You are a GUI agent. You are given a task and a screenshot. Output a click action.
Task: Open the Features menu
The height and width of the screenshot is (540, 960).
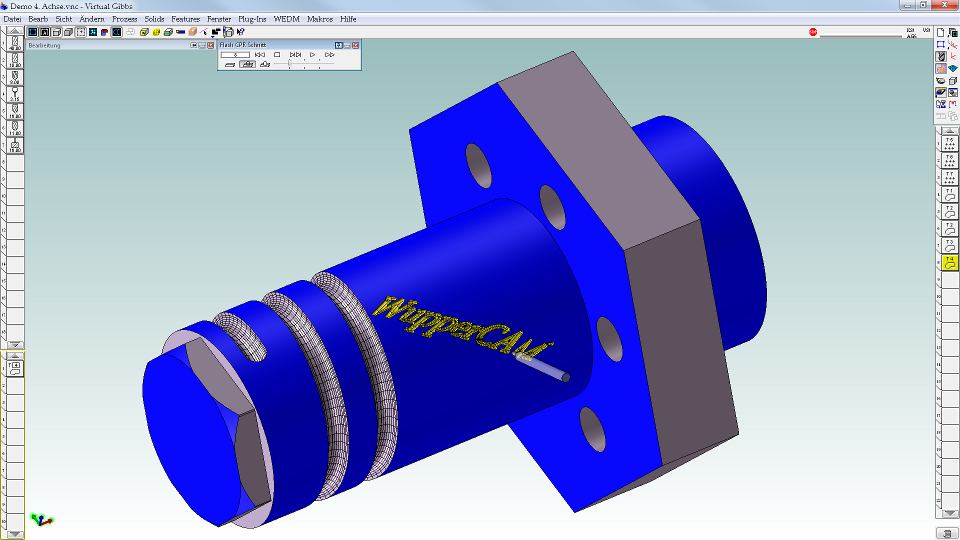click(186, 19)
